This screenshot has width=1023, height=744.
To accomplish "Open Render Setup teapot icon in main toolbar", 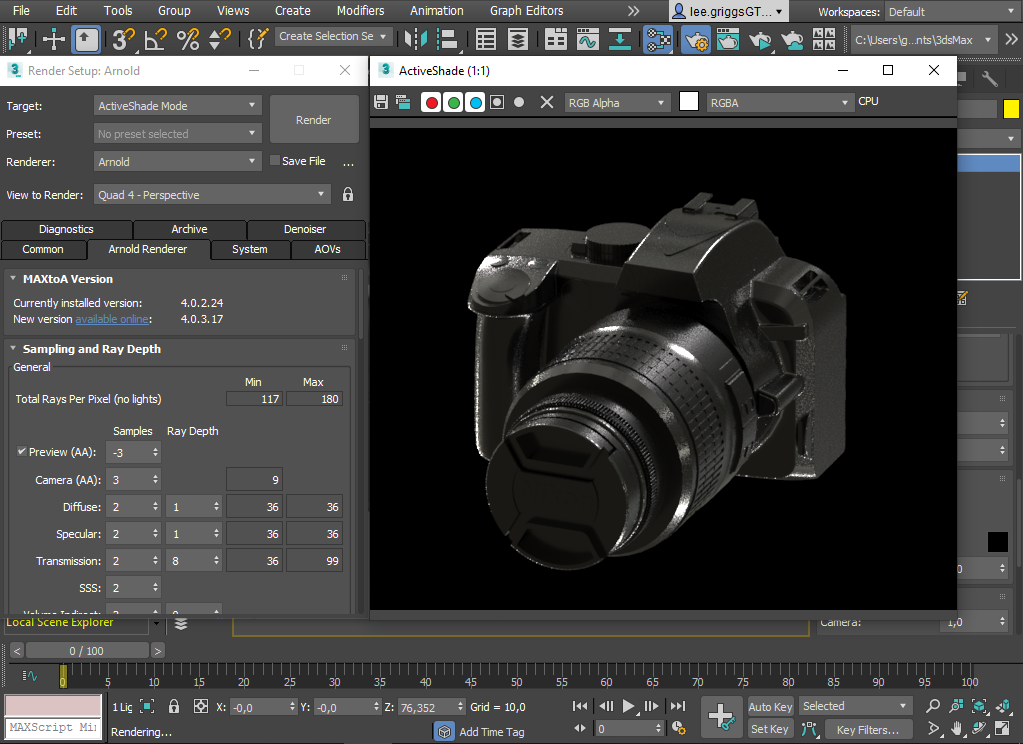I will click(696, 40).
